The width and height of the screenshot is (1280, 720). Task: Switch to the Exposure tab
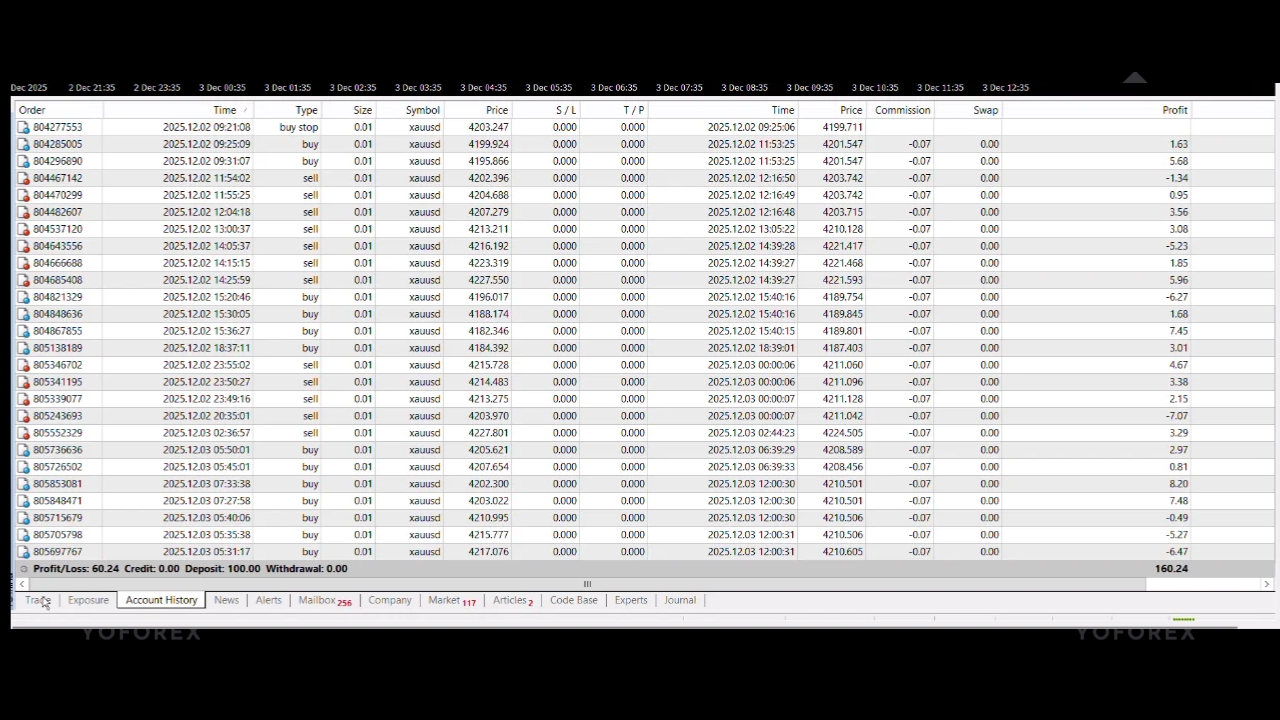(88, 600)
